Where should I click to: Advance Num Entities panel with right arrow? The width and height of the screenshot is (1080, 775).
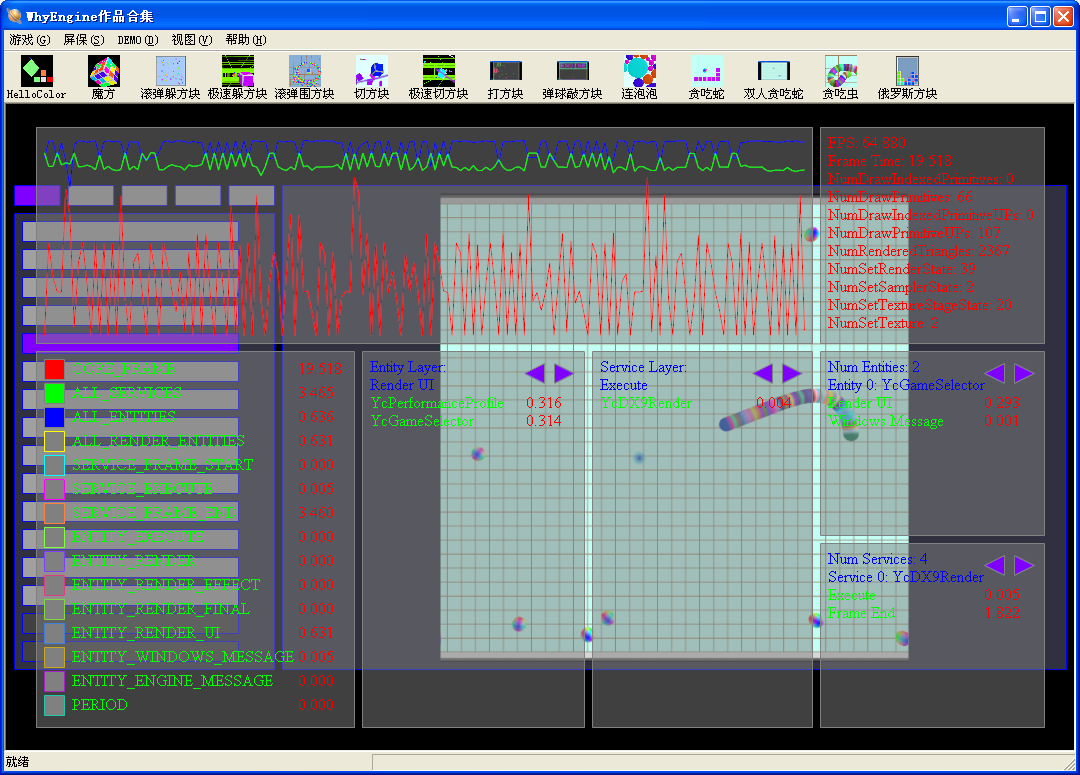coord(1024,373)
